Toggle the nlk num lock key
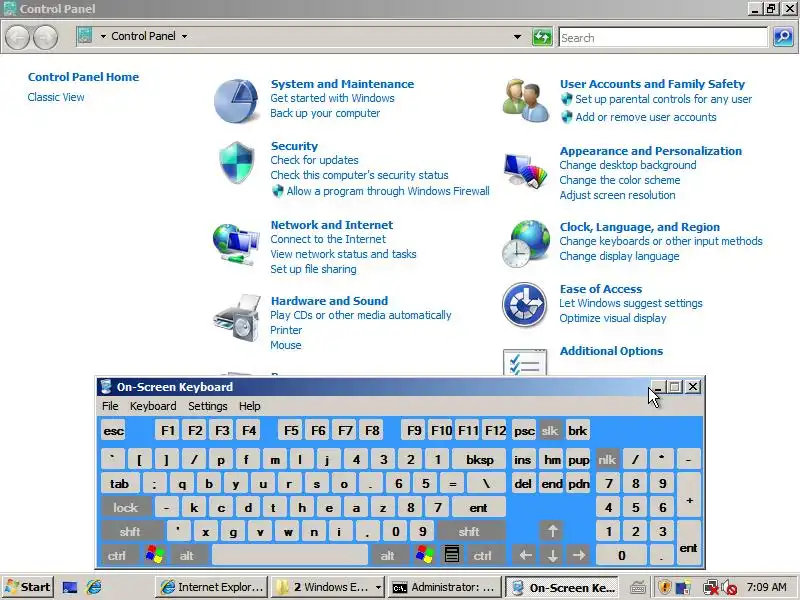Image resolution: width=800 pixels, height=600 pixels. pos(607,460)
